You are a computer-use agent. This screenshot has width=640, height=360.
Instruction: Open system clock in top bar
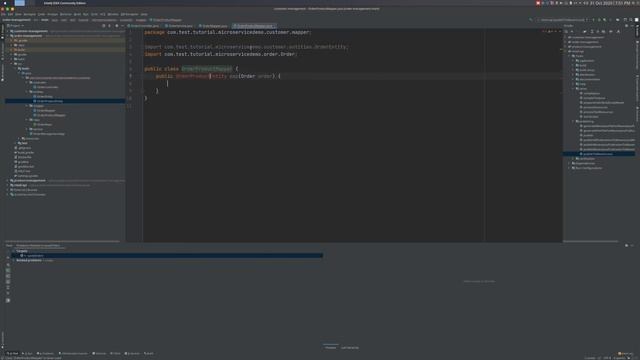610,3
